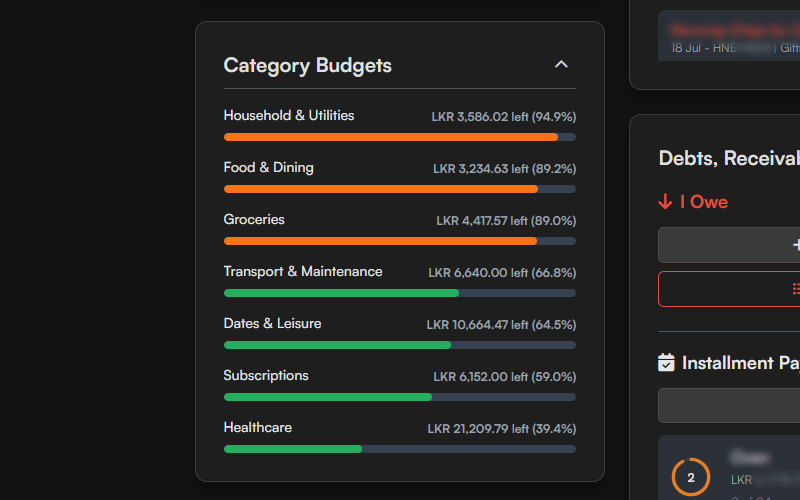Click 'LKR 10,664.47 left (64.5%)' value
The width and height of the screenshot is (800, 500).
coord(501,325)
